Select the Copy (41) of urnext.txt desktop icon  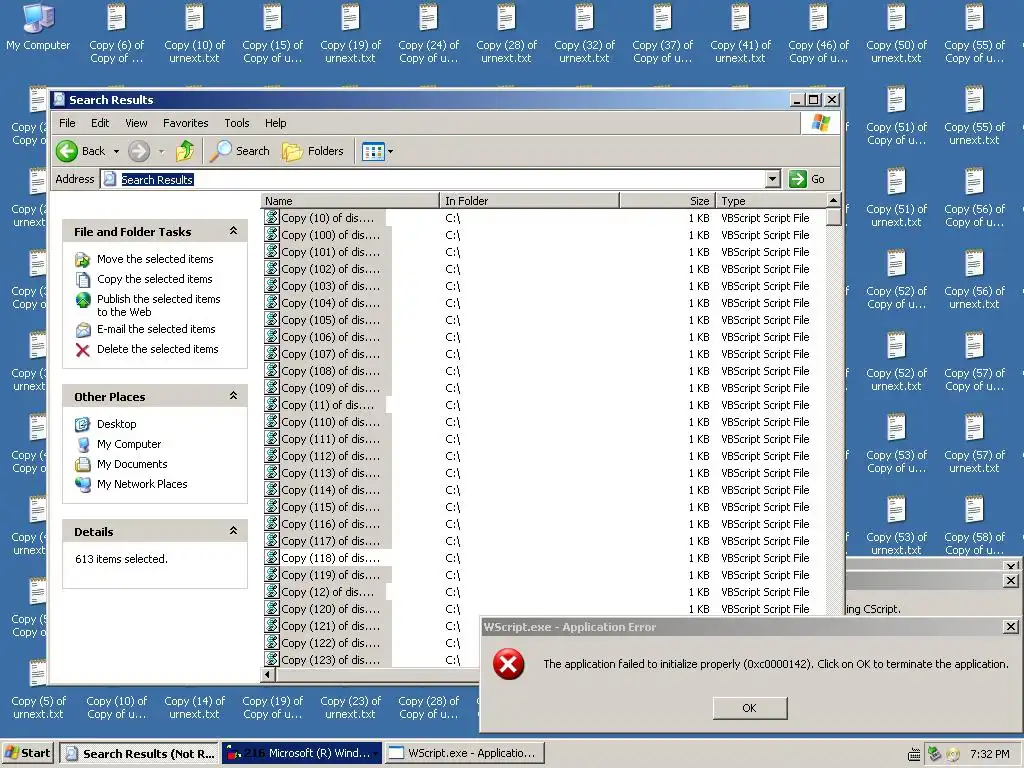point(740,34)
